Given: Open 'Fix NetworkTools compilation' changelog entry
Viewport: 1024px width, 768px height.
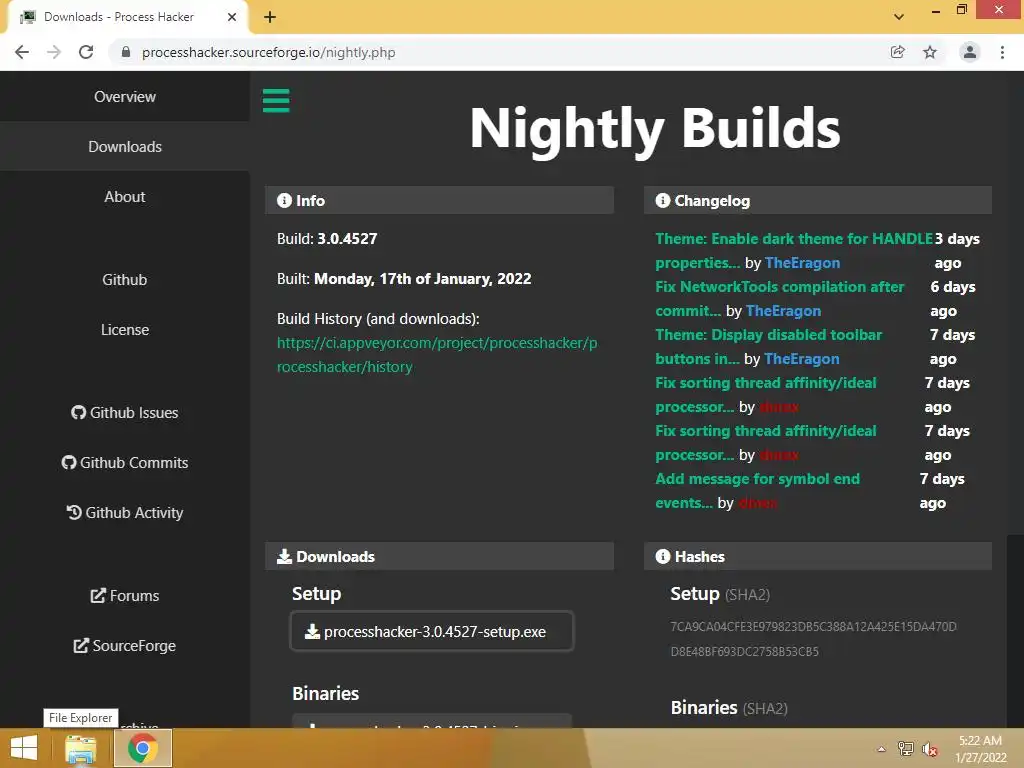Looking at the screenshot, I should pos(780,298).
